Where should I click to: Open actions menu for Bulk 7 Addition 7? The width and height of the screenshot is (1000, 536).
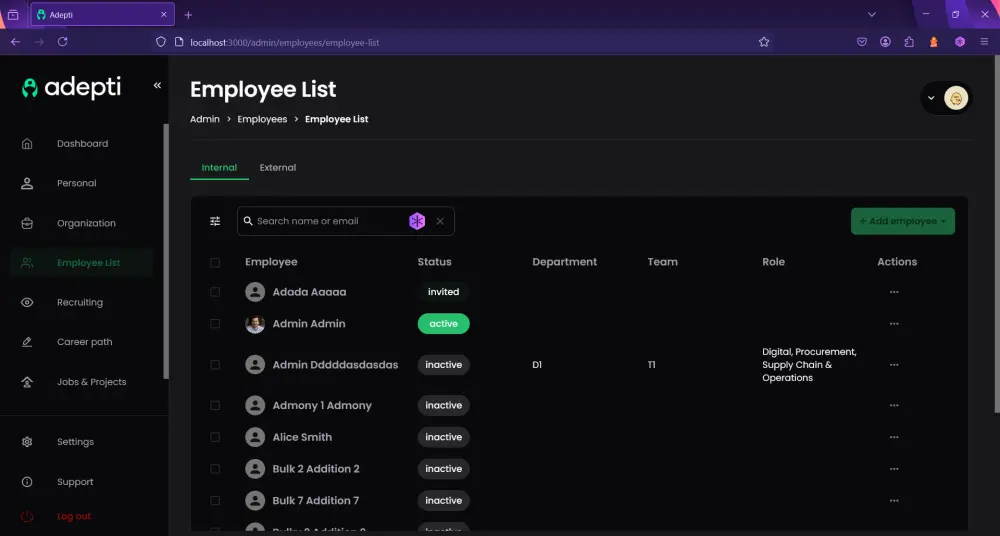point(894,501)
